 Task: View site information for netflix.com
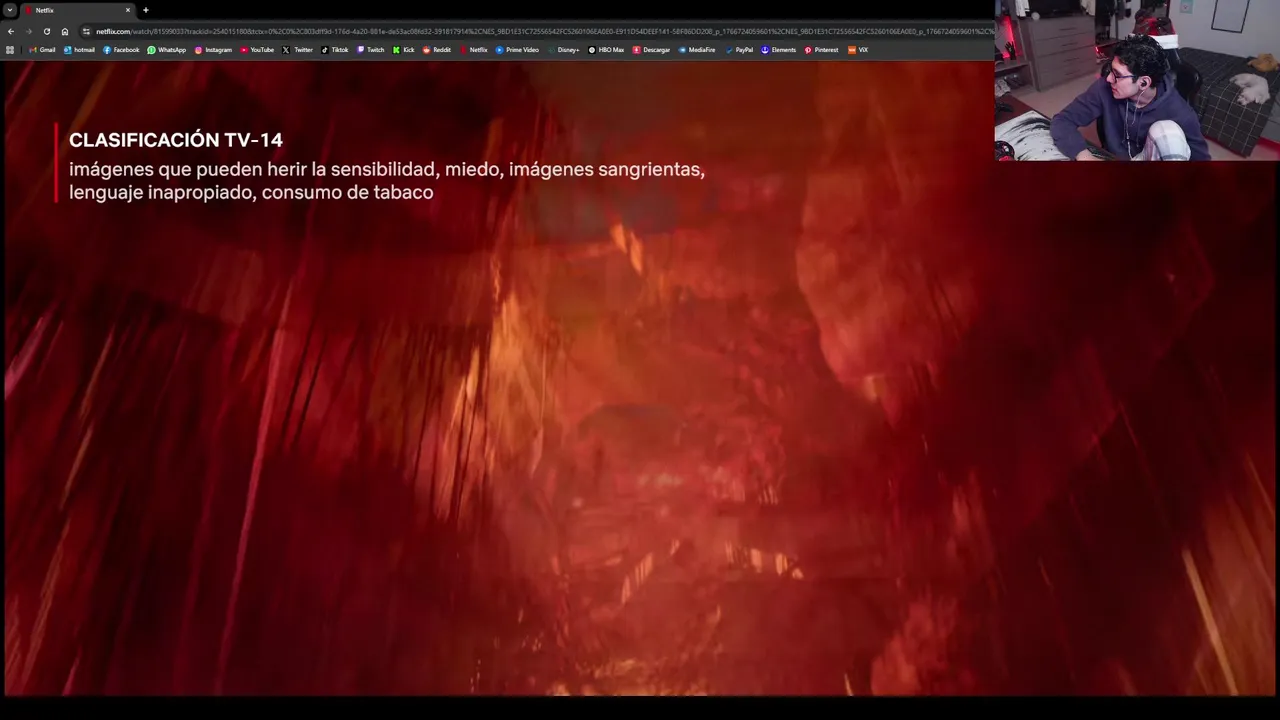point(87,31)
